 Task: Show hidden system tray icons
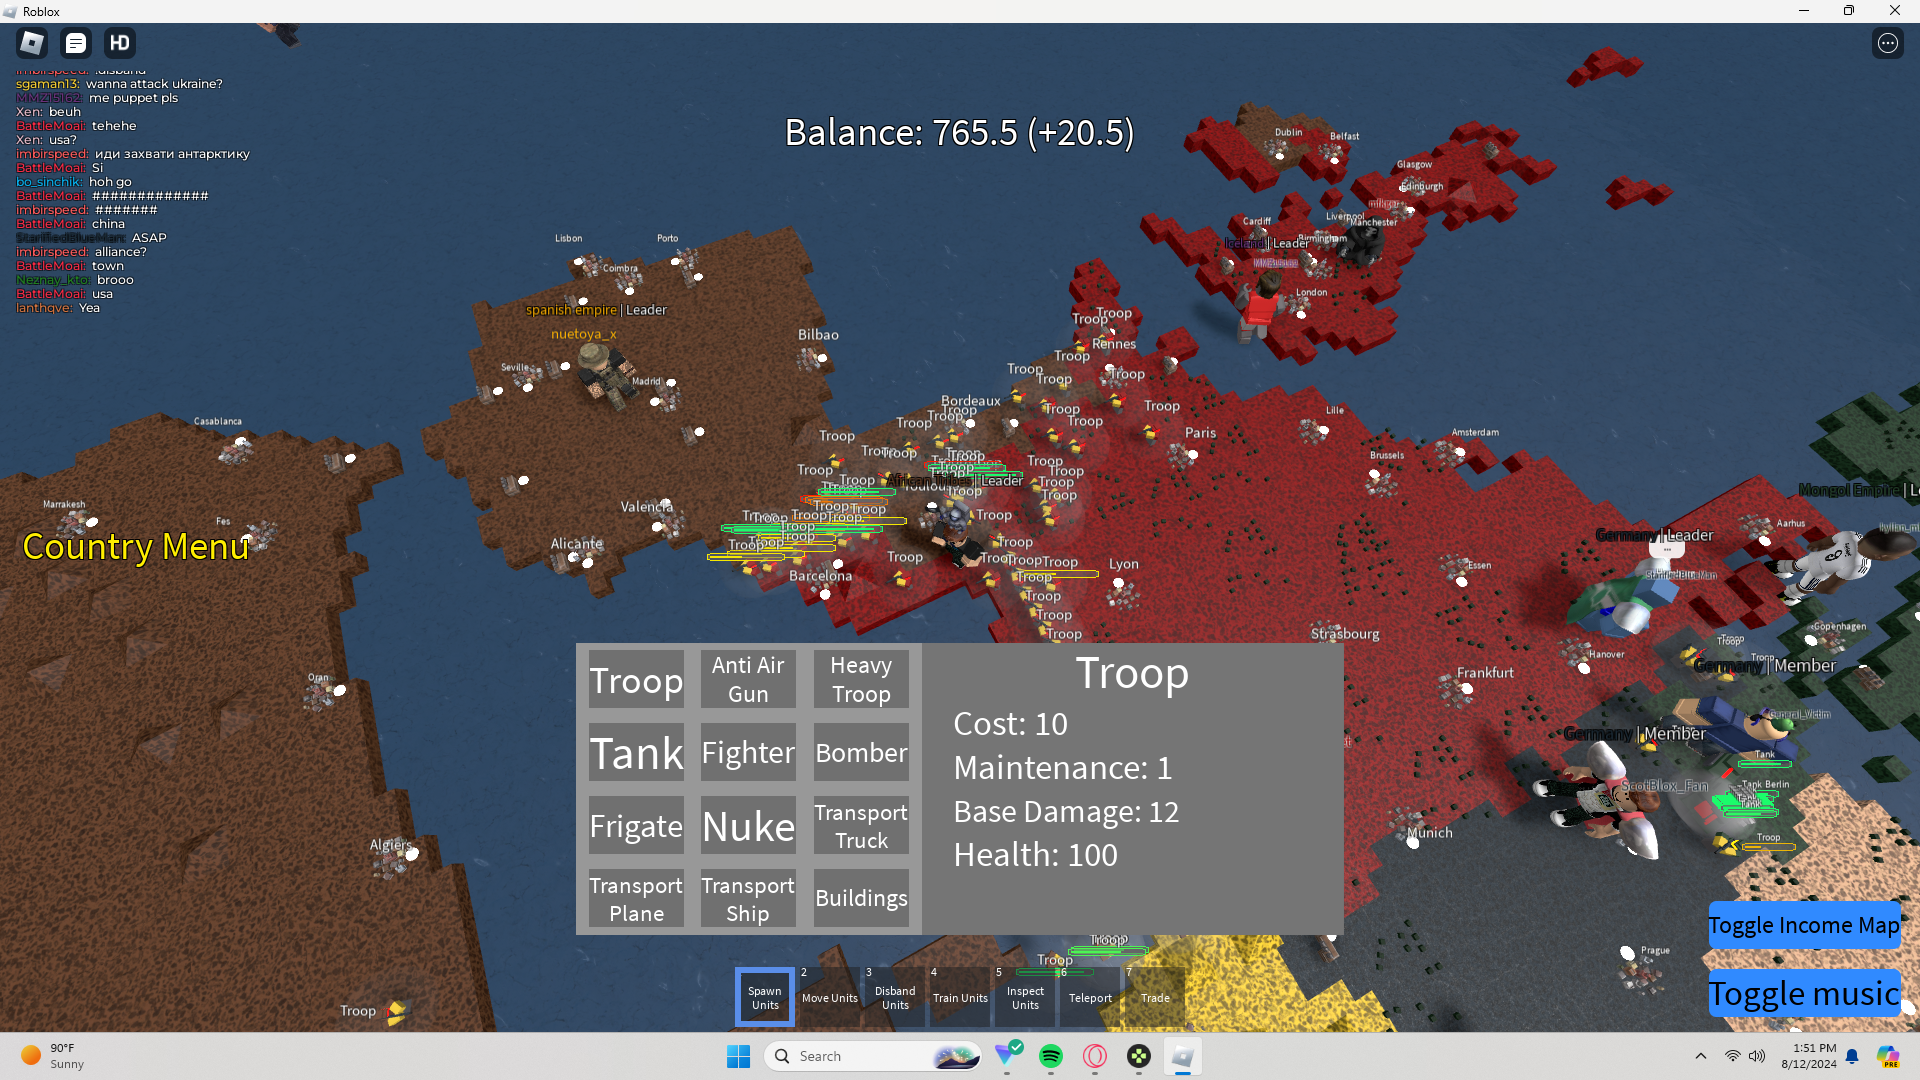pos(1700,1056)
